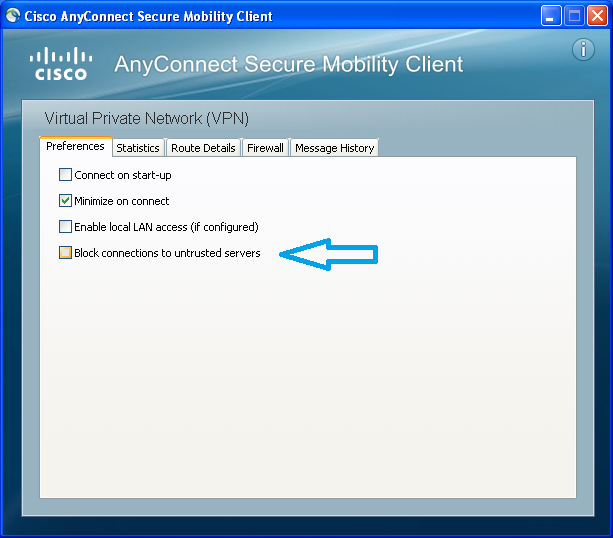
Task: Select the Preferences tab
Action: tap(75, 146)
